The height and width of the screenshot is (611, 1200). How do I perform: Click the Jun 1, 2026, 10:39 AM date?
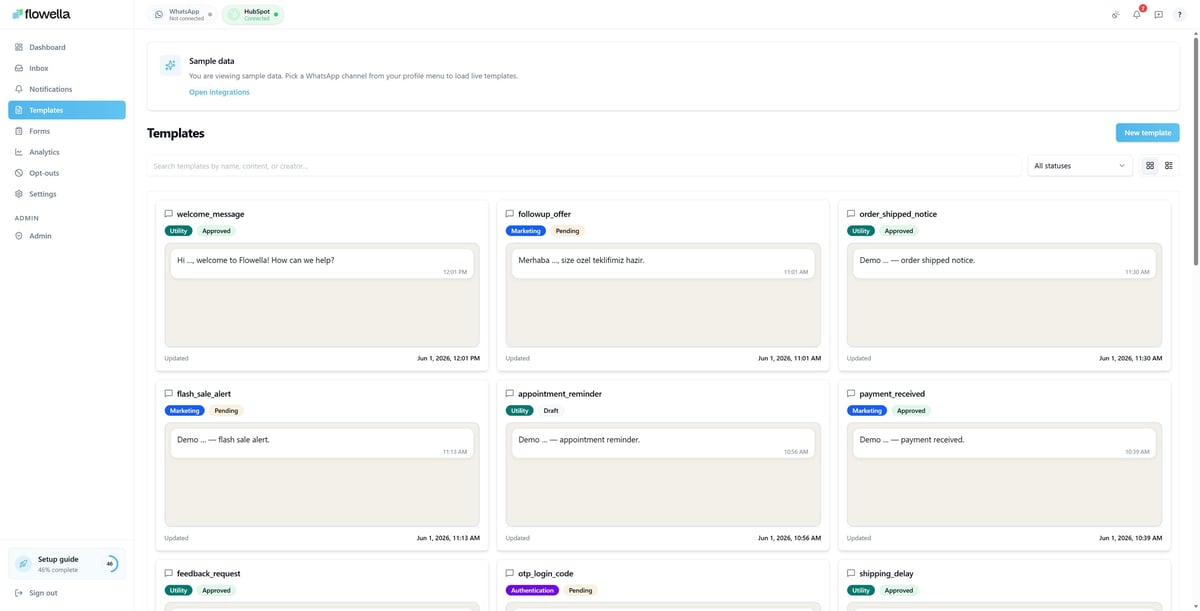pos(1130,538)
